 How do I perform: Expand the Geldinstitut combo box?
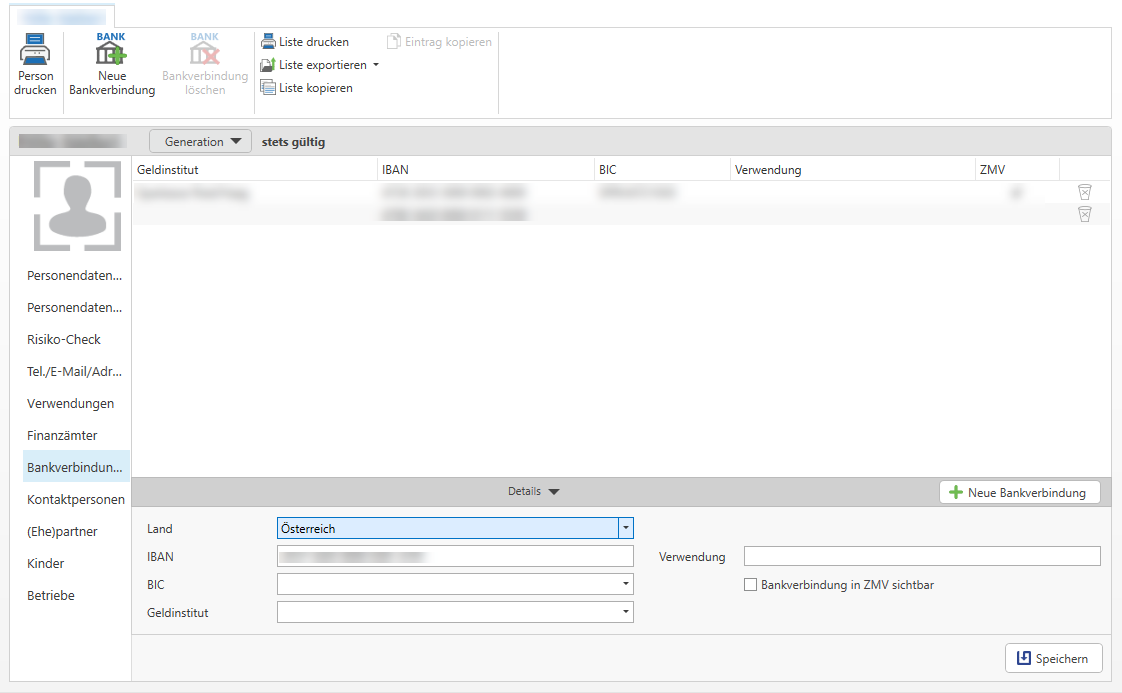point(625,612)
